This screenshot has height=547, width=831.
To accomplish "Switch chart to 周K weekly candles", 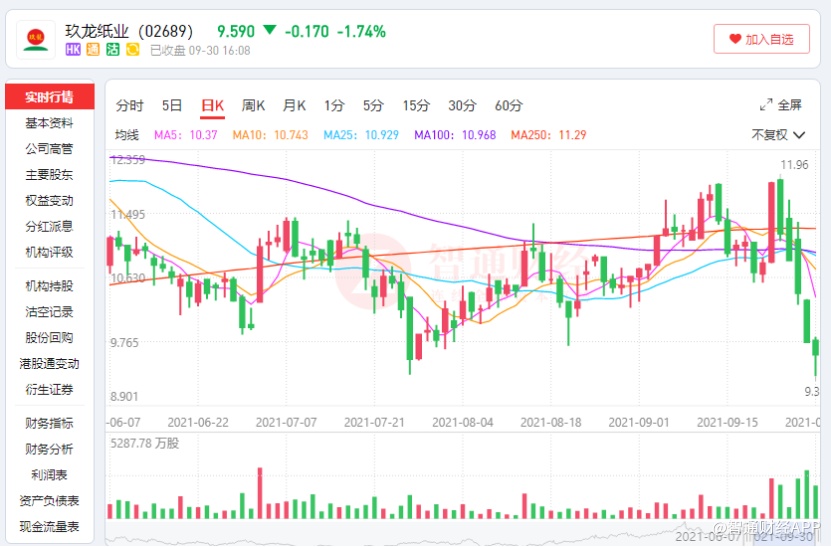I will click(x=253, y=105).
